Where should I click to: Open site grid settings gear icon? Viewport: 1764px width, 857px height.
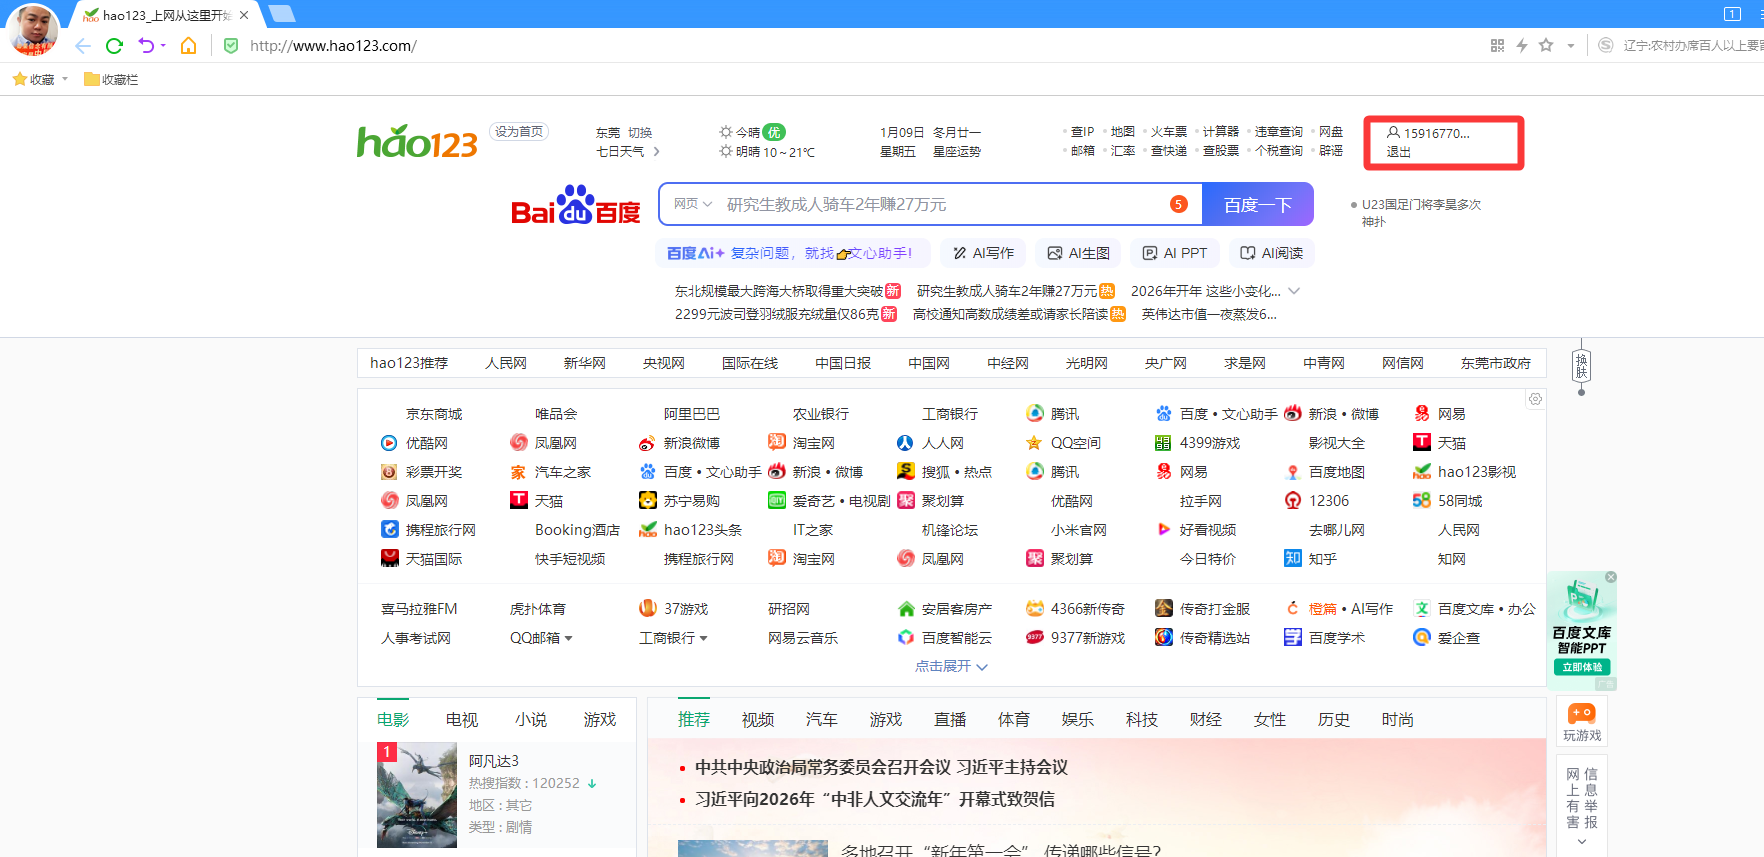(1535, 399)
